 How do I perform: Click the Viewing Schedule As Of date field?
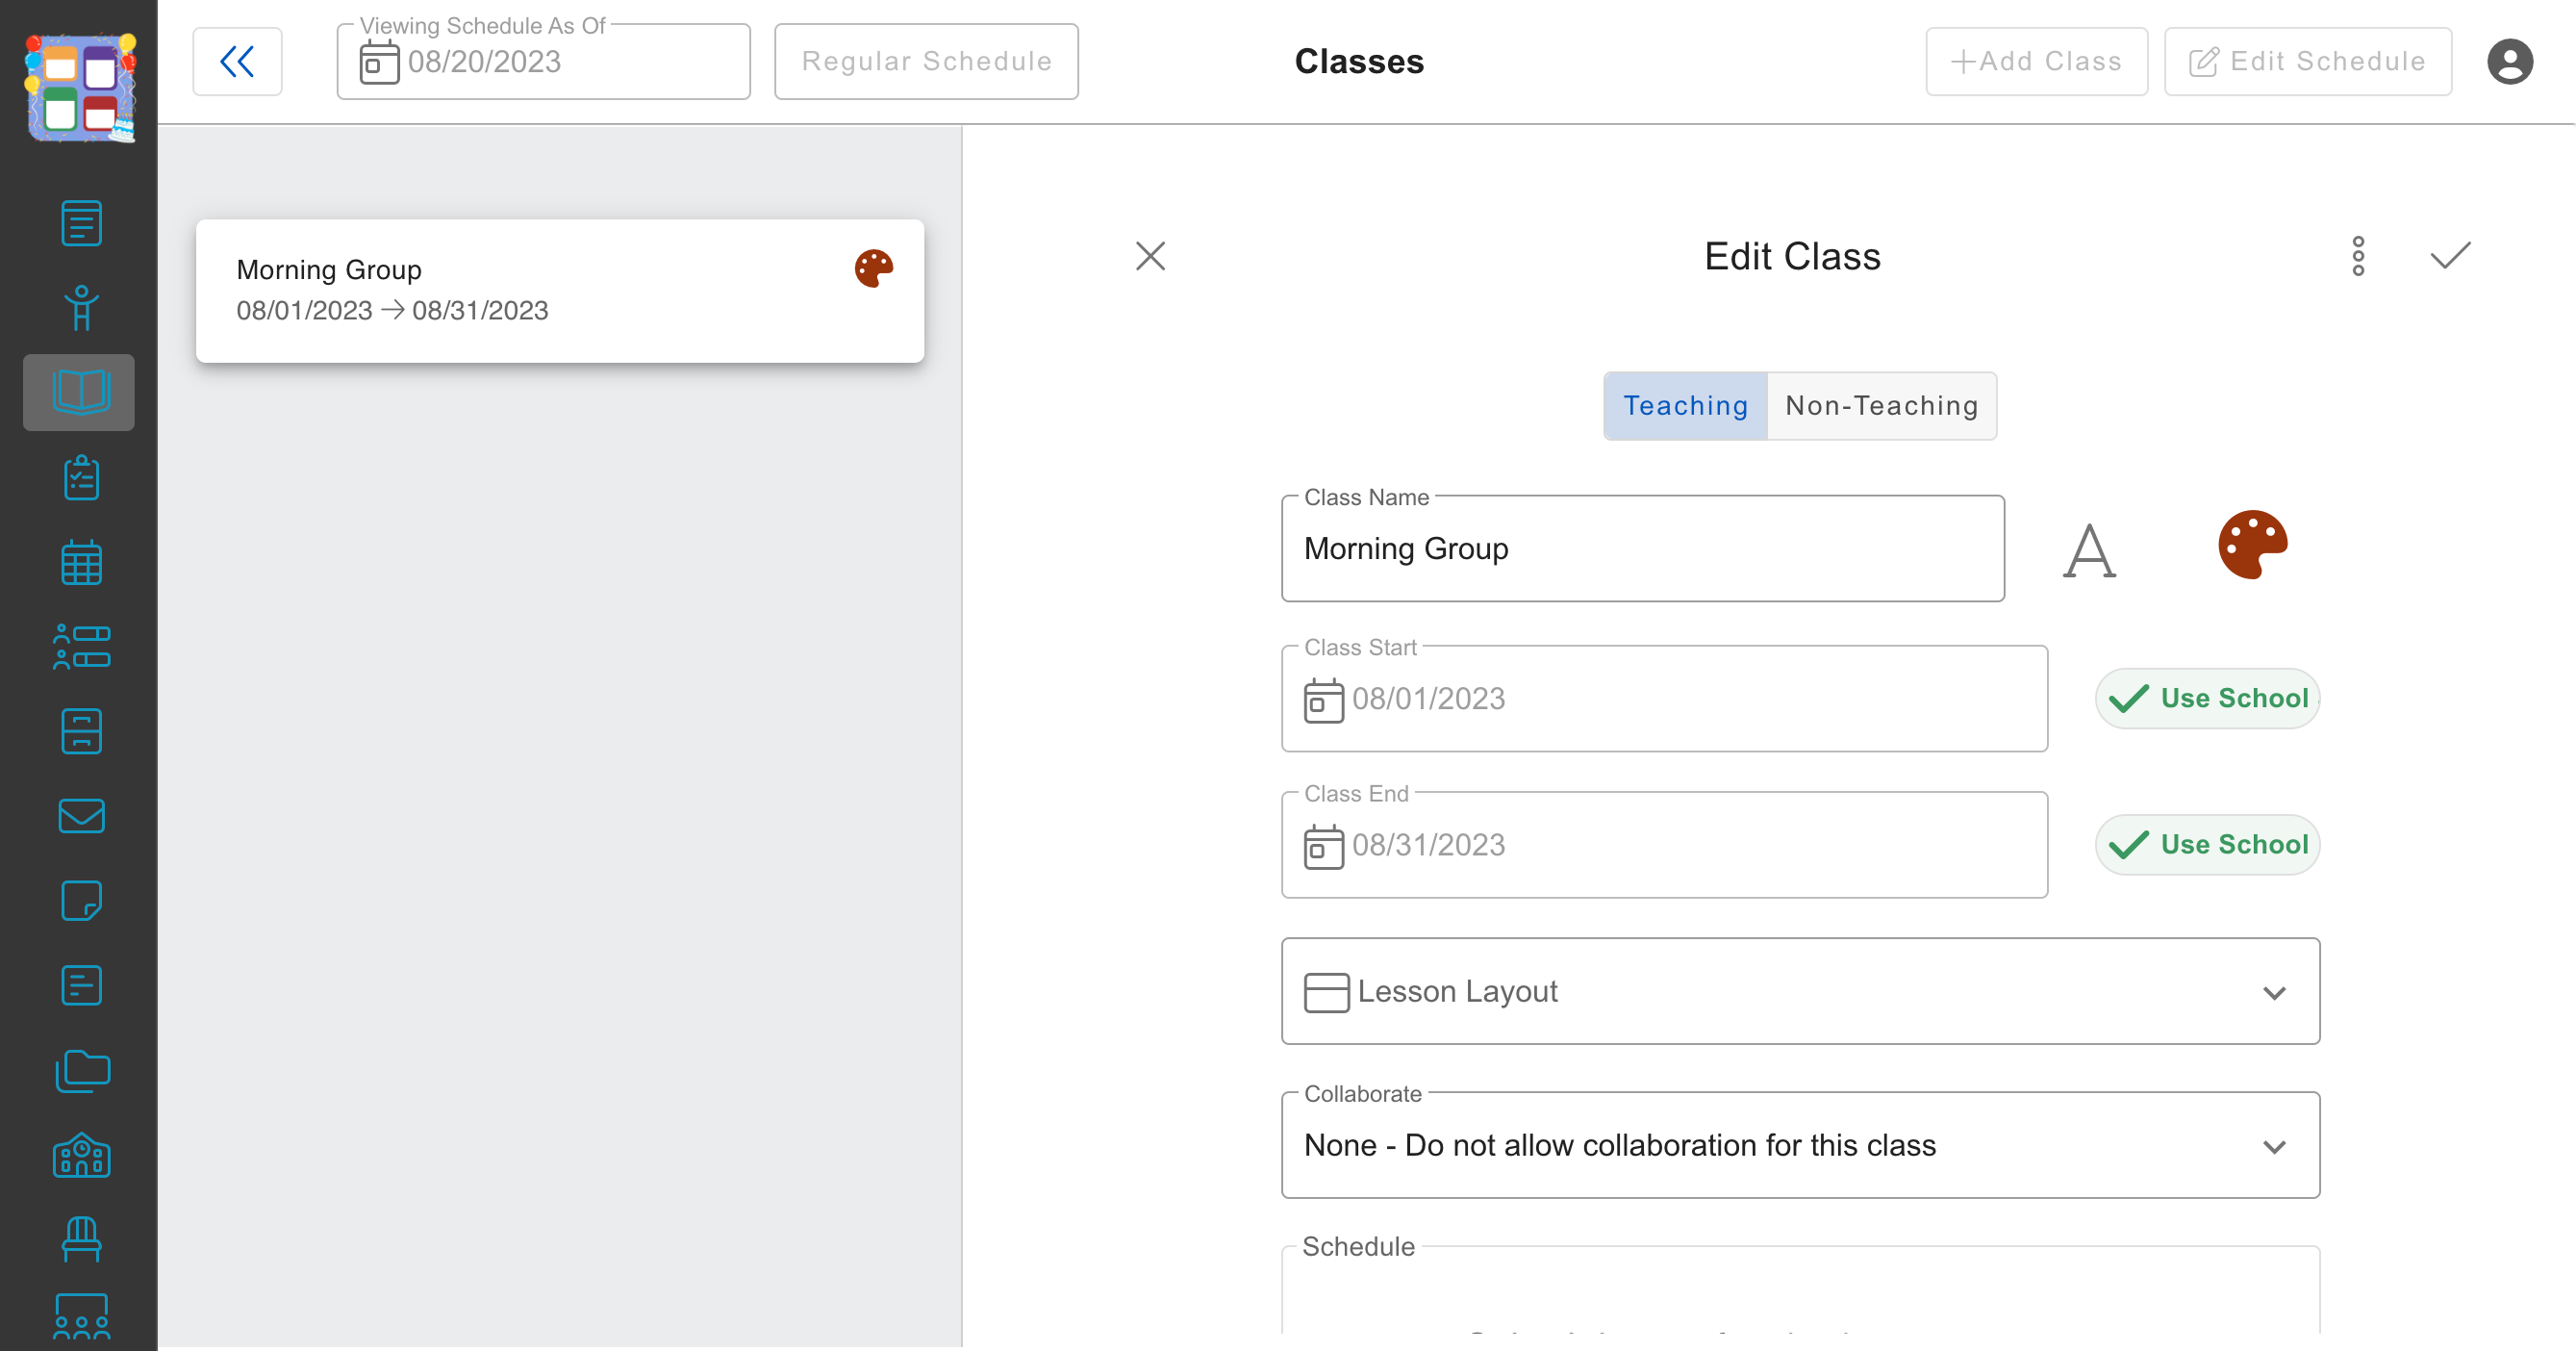coord(543,62)
